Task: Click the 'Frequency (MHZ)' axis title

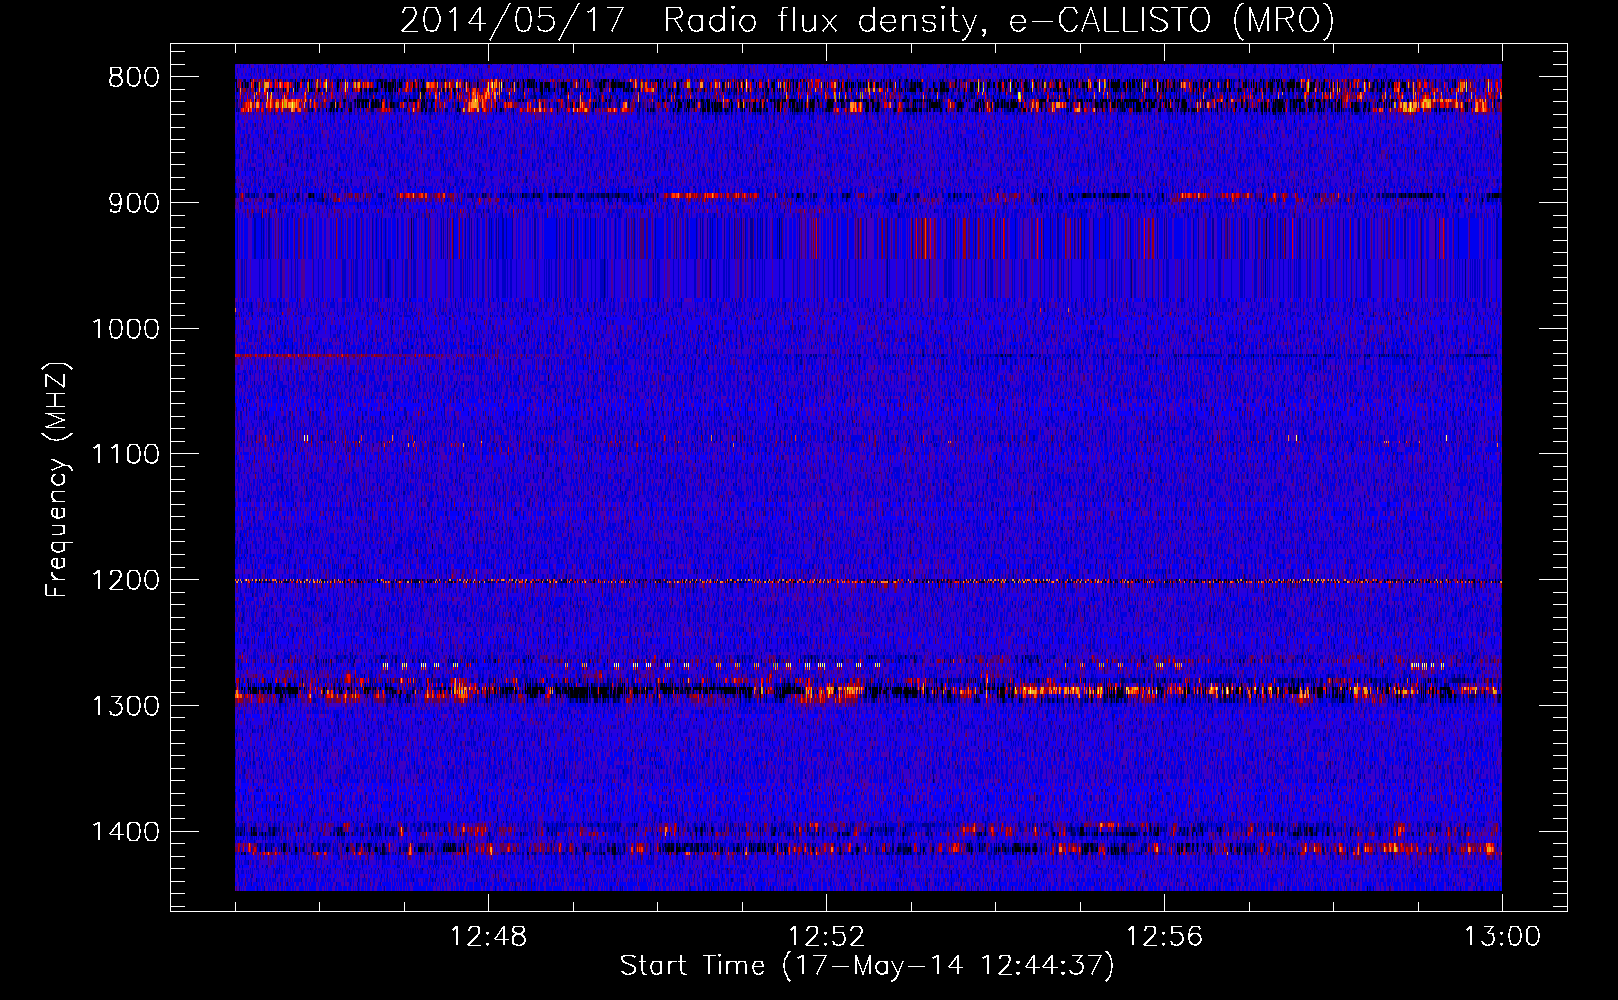Action: click(57, 479)
